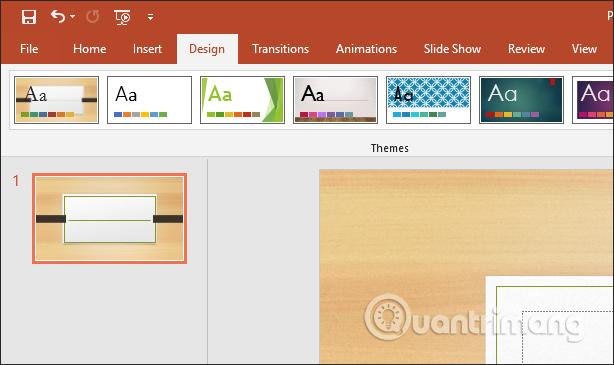This screenshot has height=365, width=614.
Task: Apply the wood-textured theme thumbnail
Action: [x=56, y=100]
